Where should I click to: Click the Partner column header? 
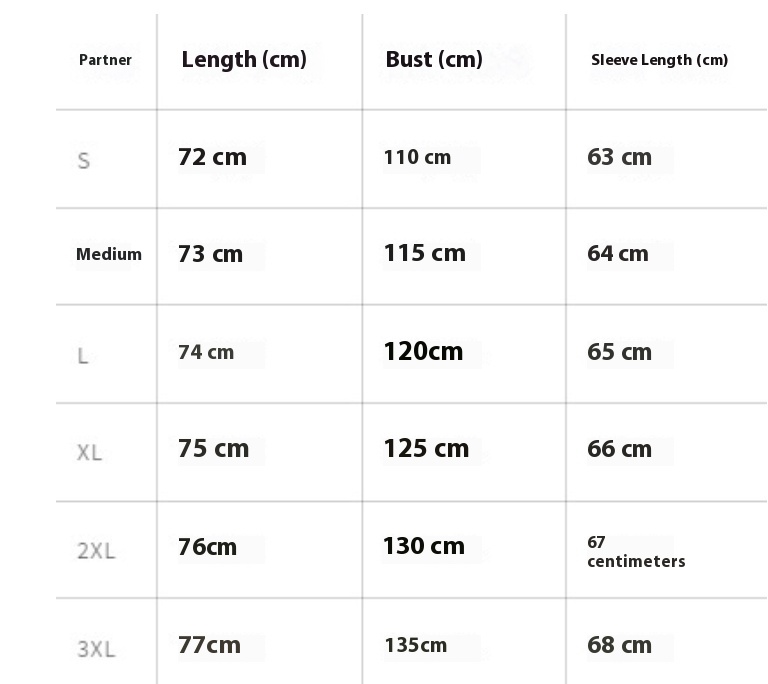(x=105, y=60)
